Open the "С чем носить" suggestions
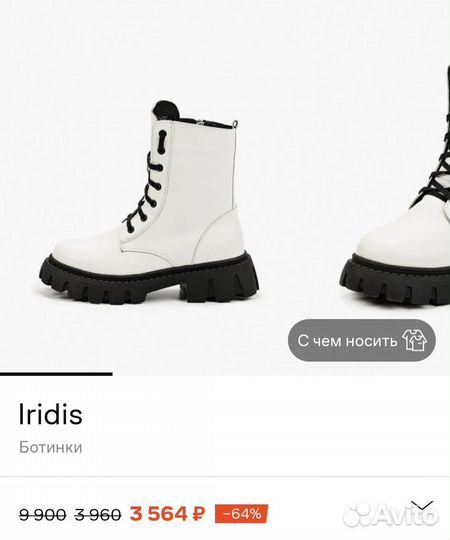This screenshot has width=450, height=540. coord(362,340)
